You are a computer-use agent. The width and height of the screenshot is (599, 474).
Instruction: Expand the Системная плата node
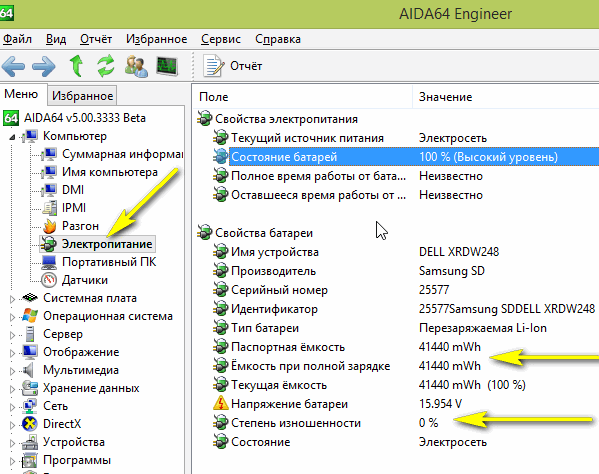pyautogui.click(x=12, y=299)
